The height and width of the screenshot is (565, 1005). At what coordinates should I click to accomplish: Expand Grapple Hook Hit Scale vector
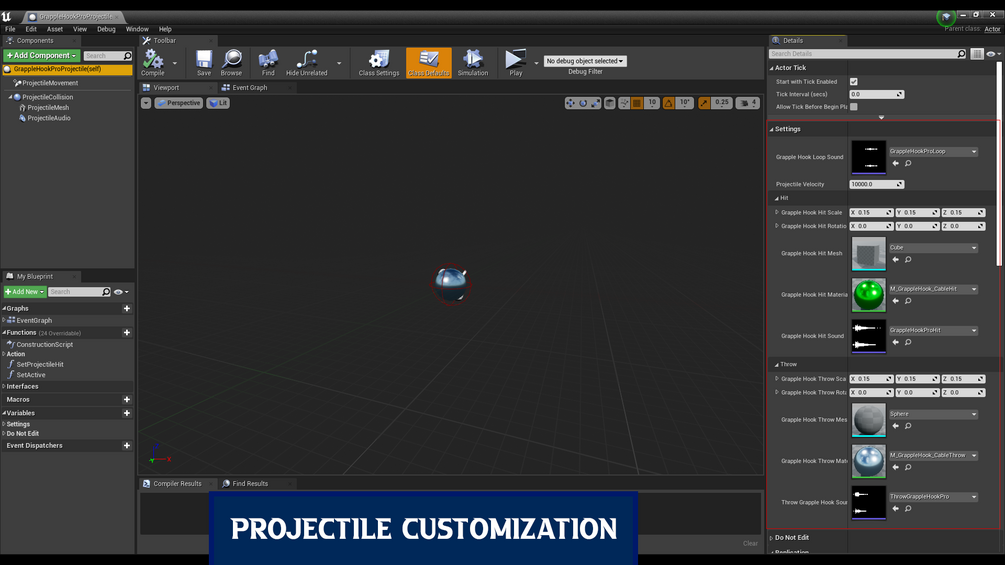tap(777, 212)
